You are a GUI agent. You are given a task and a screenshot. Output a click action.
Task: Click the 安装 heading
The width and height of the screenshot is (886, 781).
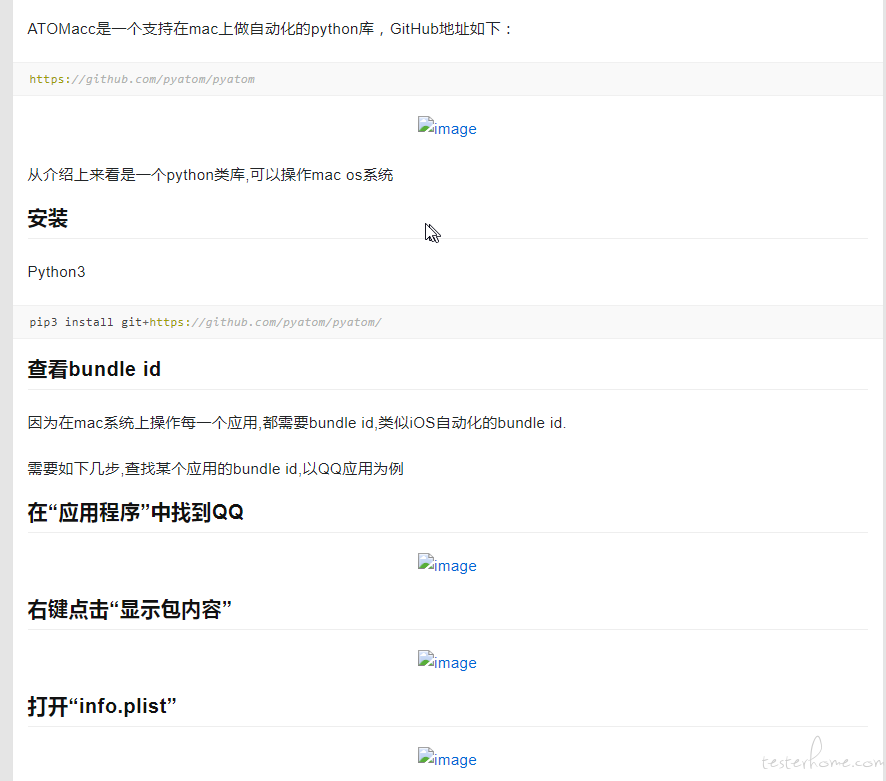point(47,219)
